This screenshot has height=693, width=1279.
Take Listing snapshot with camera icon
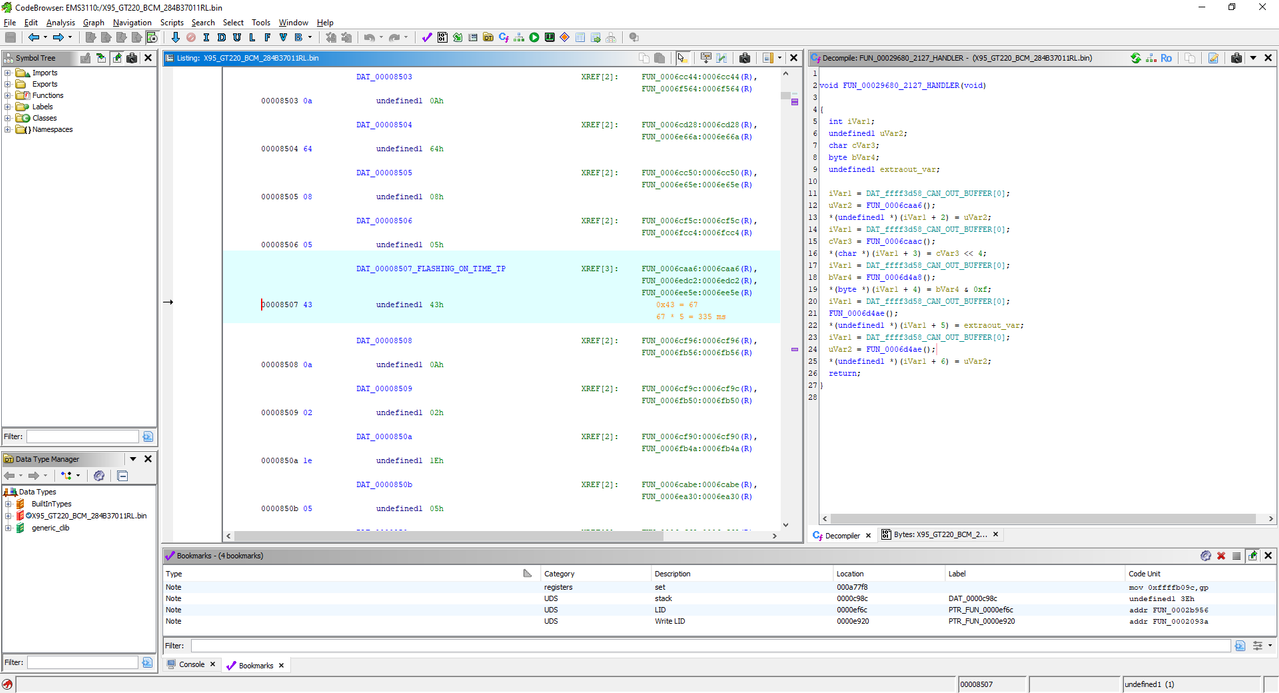tap(744, 58)
